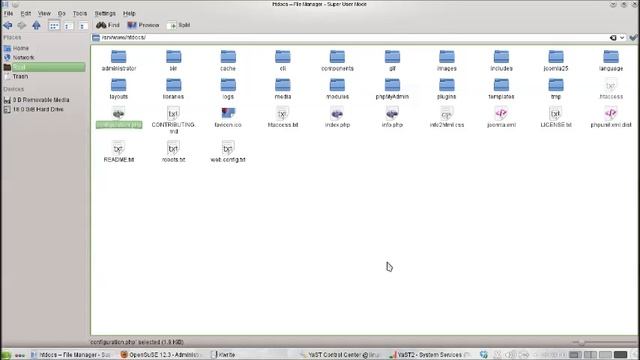Click the location bar path field
Viewport: 640px width, 360px height.
tap(351, 38)
